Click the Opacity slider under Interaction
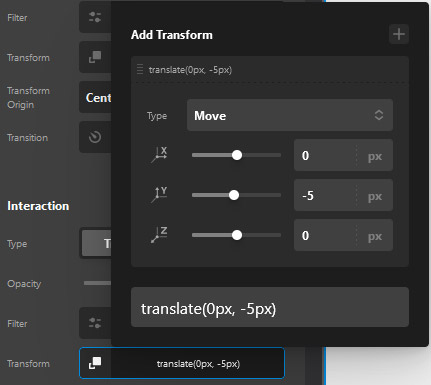 click(97, 283)
